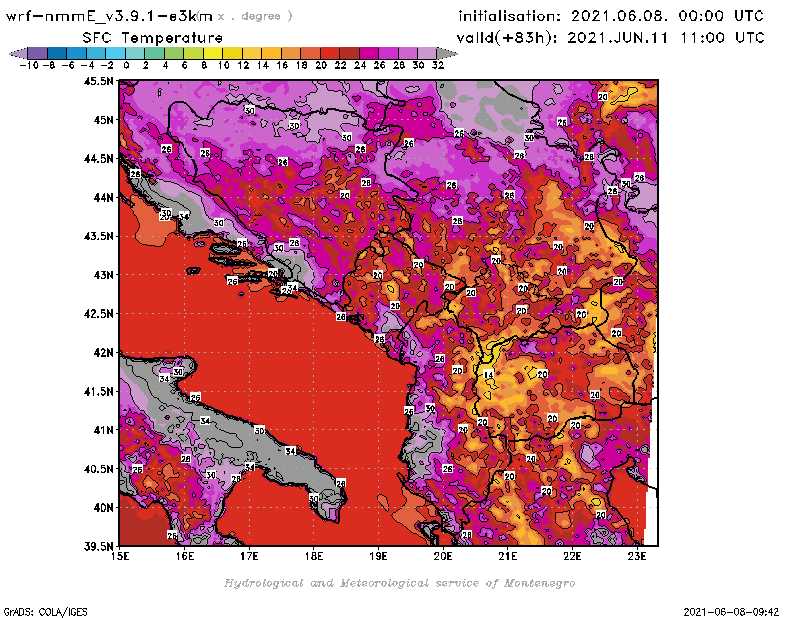Click the '42.5N' latitude axis label

(99, 314)
